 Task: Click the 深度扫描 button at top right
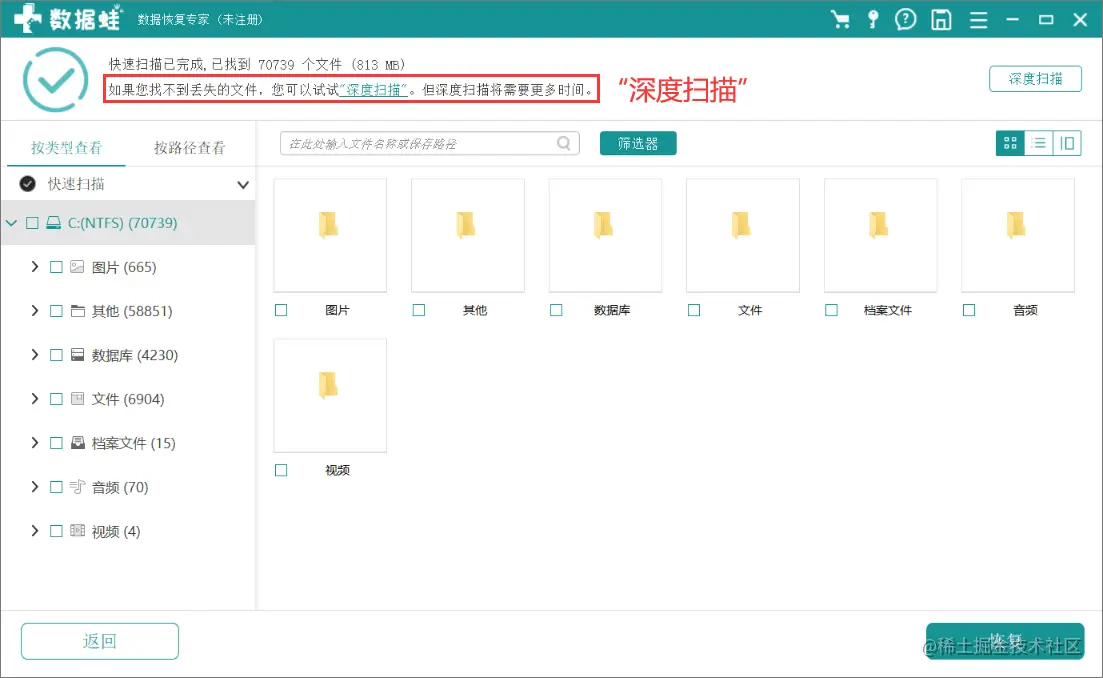pyautogui.click(x=1035, y=79)
